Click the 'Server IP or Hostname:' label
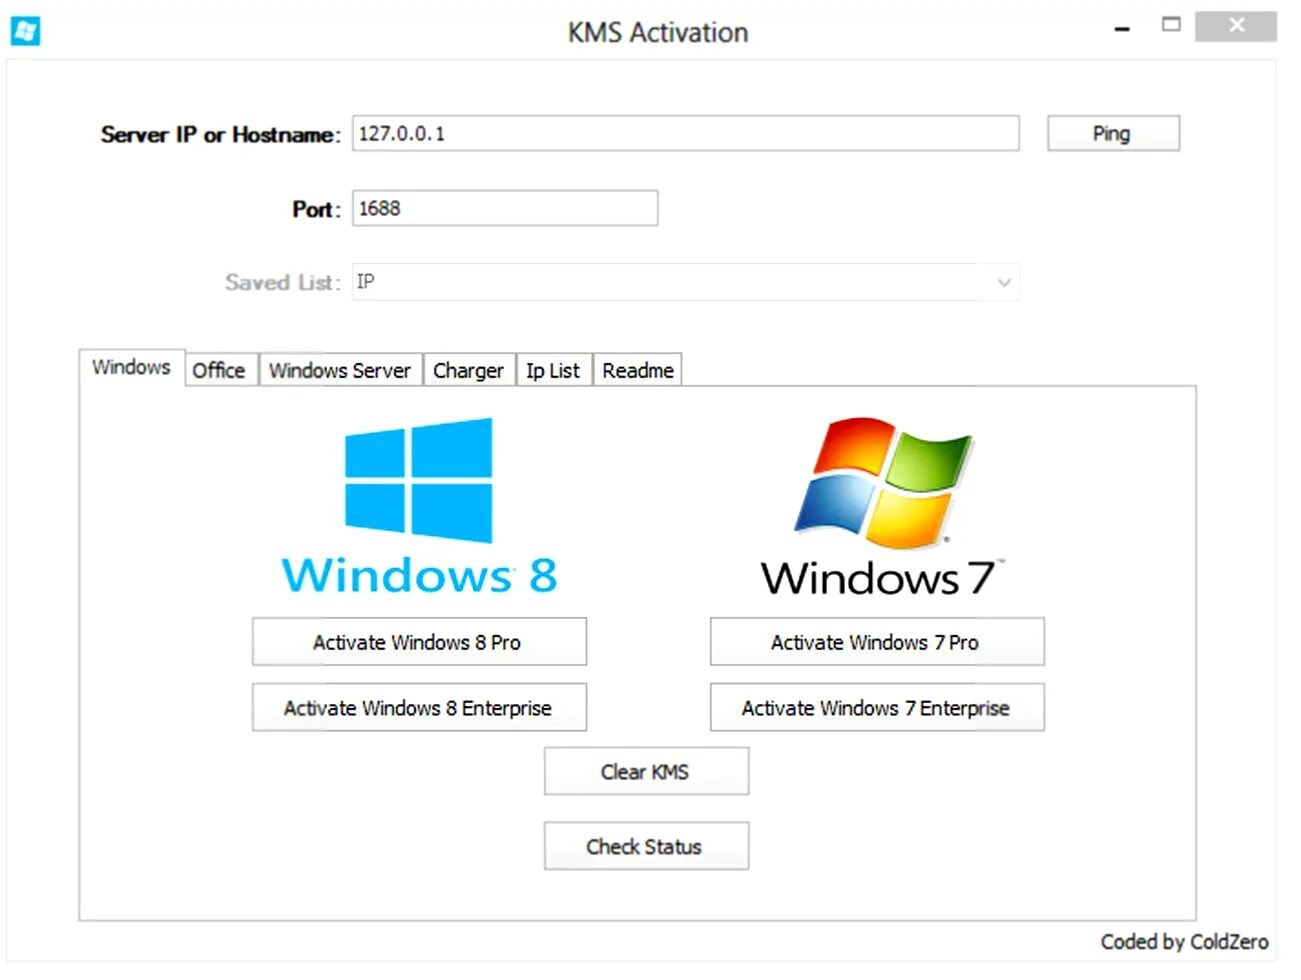 coord(220,135)
